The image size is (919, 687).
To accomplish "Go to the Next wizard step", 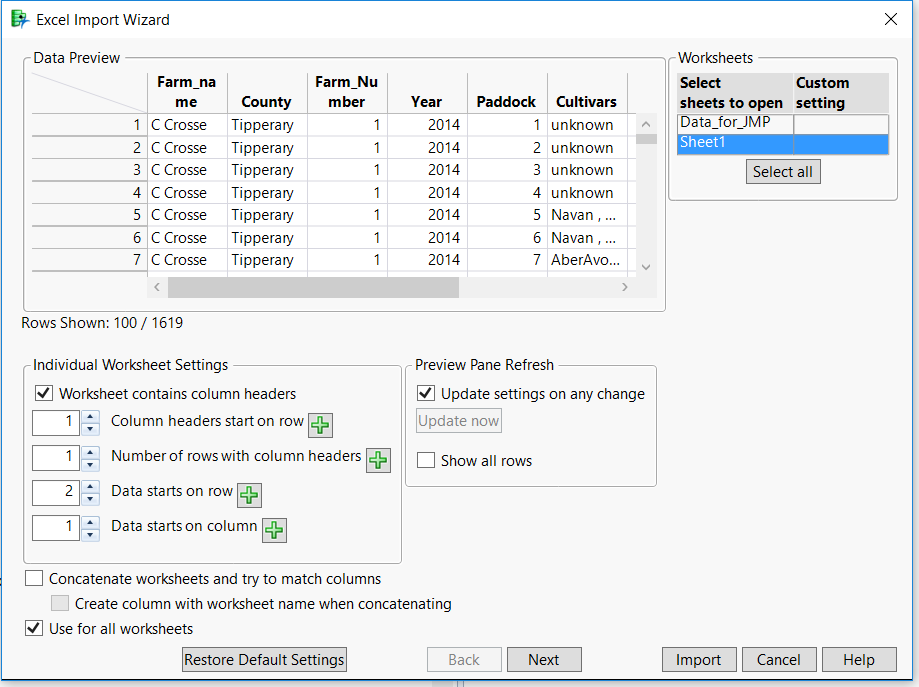I will click(x=544, y=660).
